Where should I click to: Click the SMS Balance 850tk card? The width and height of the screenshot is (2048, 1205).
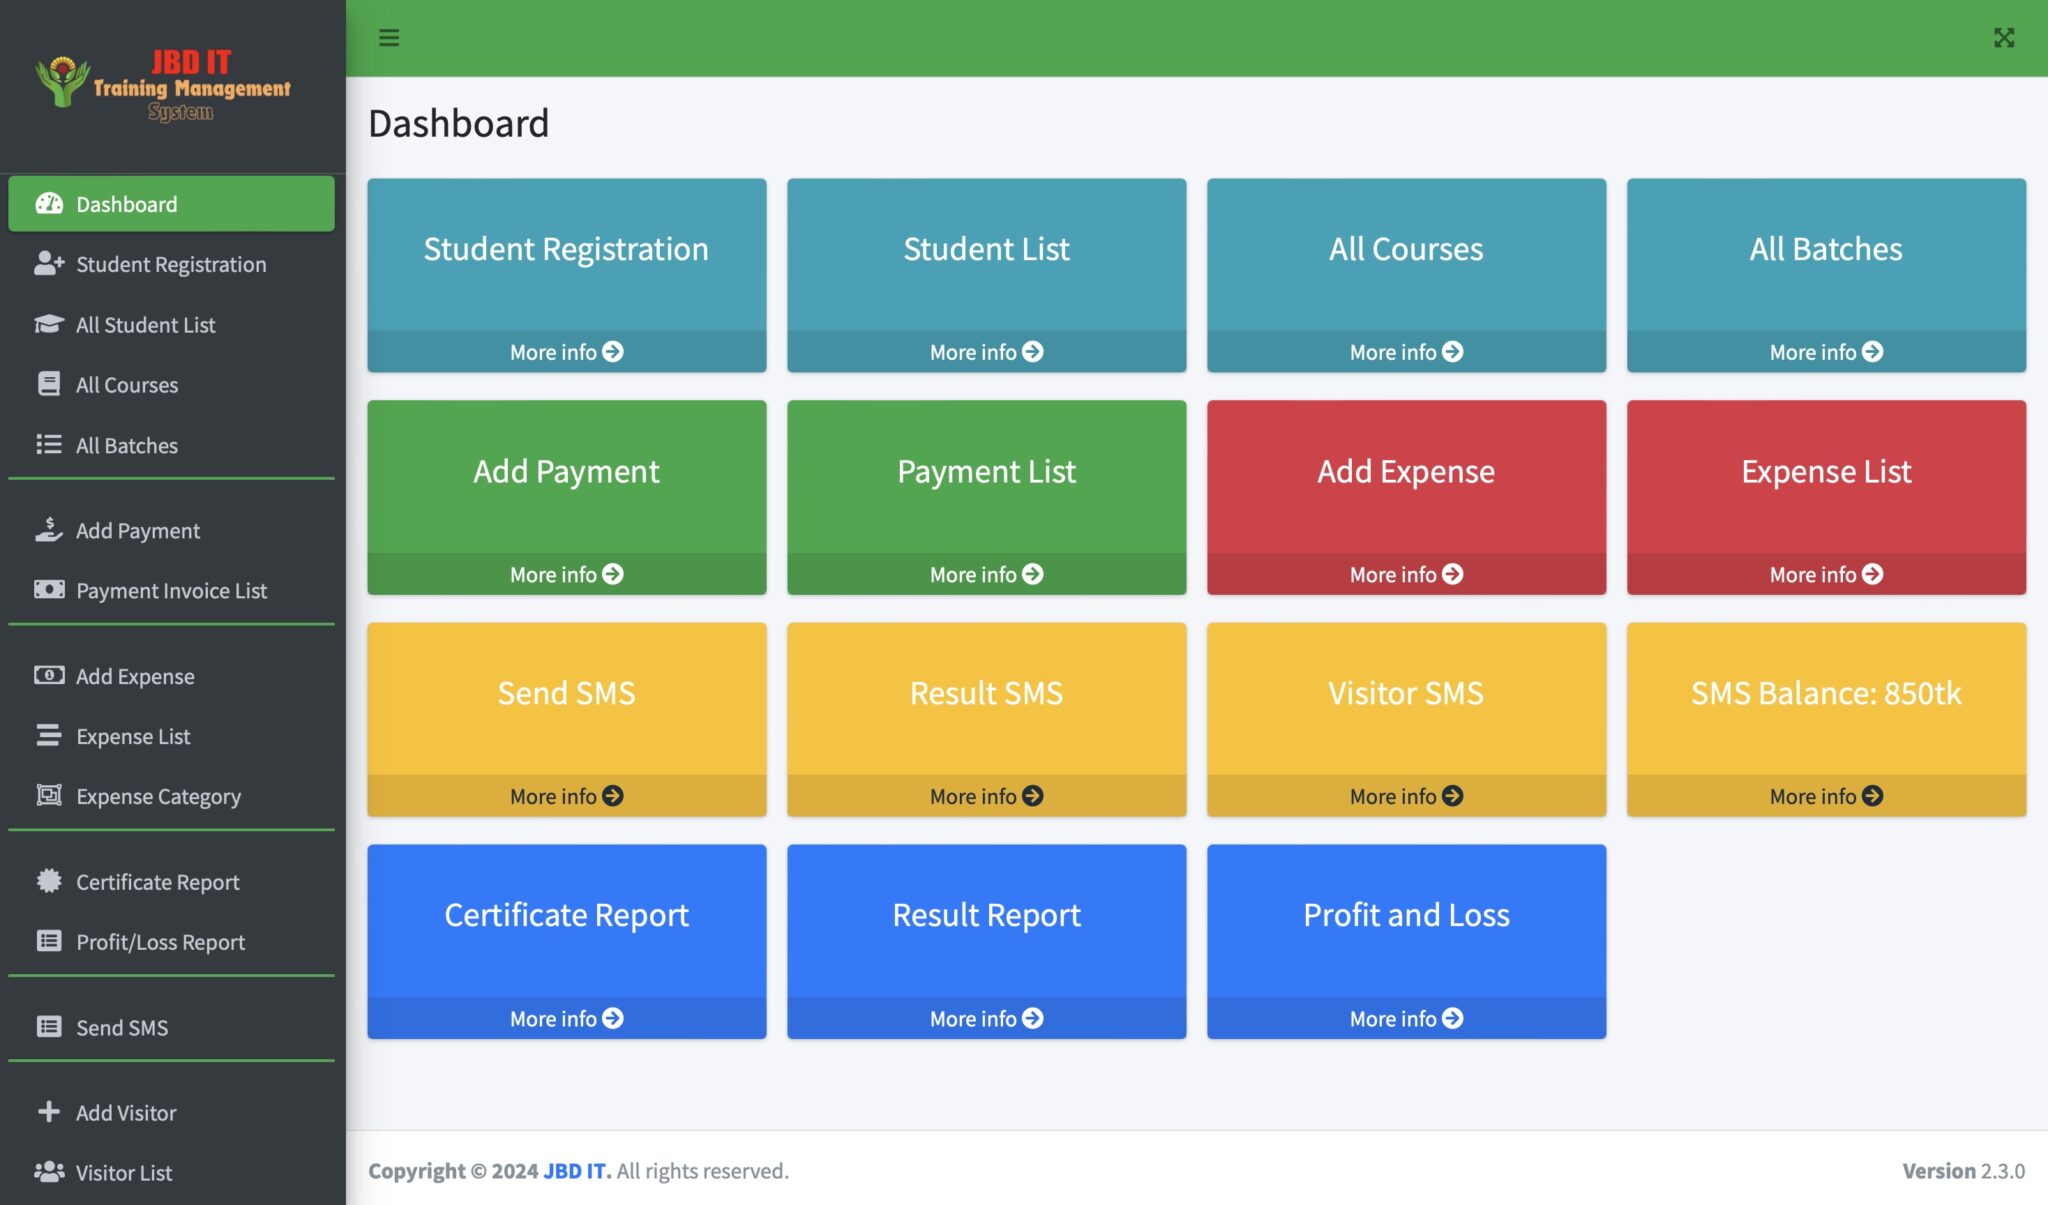pos(1825,694)
